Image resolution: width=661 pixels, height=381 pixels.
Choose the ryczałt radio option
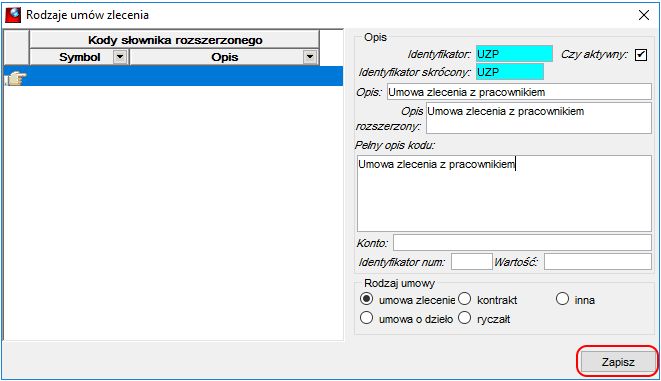click(x=465, y=318)
